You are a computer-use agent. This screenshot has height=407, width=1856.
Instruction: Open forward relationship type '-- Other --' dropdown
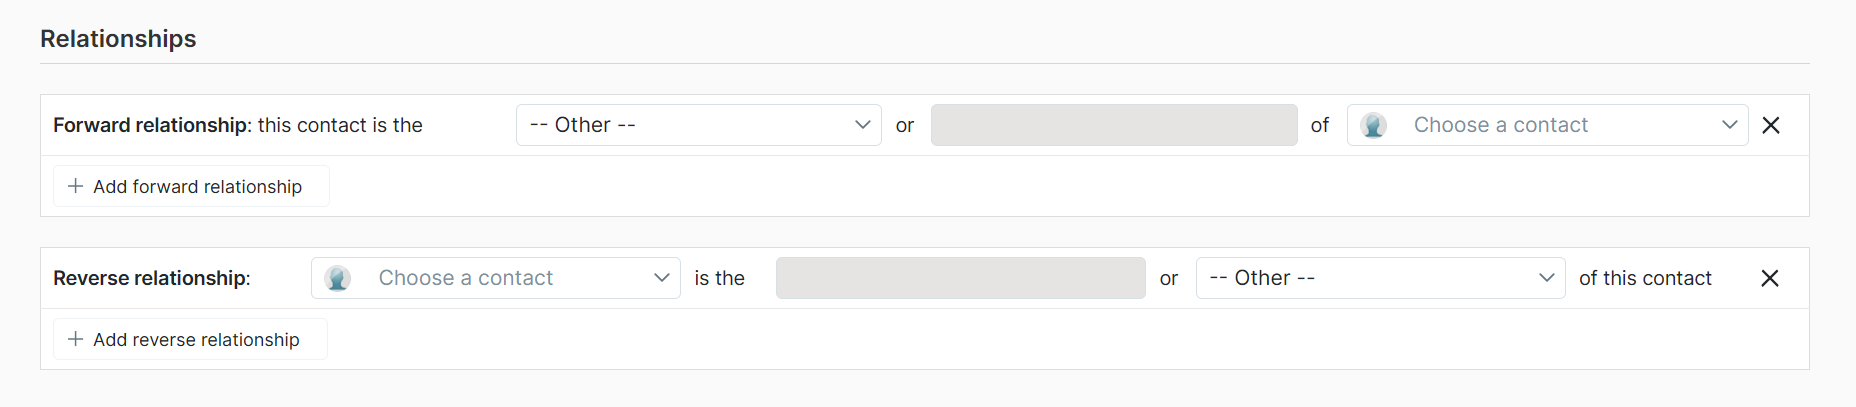pos(698,125)
